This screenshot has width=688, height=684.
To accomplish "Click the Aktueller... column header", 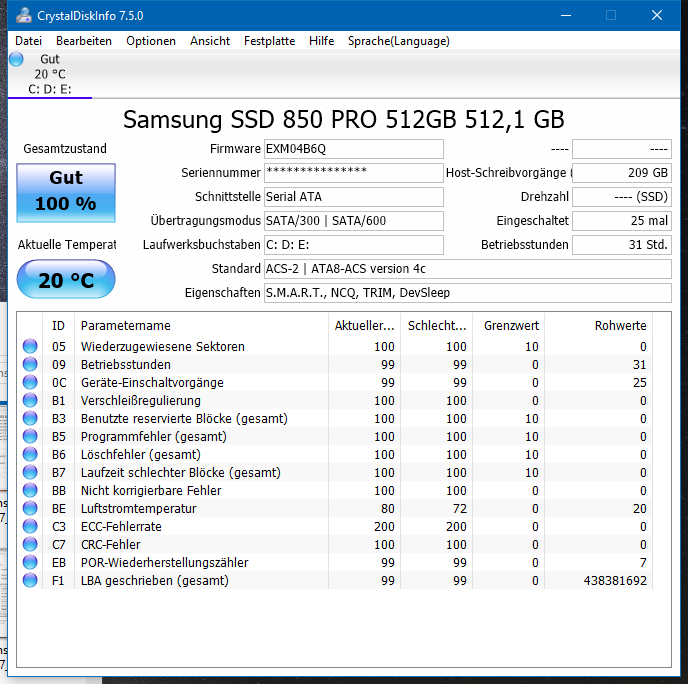I will pos(364,326).
